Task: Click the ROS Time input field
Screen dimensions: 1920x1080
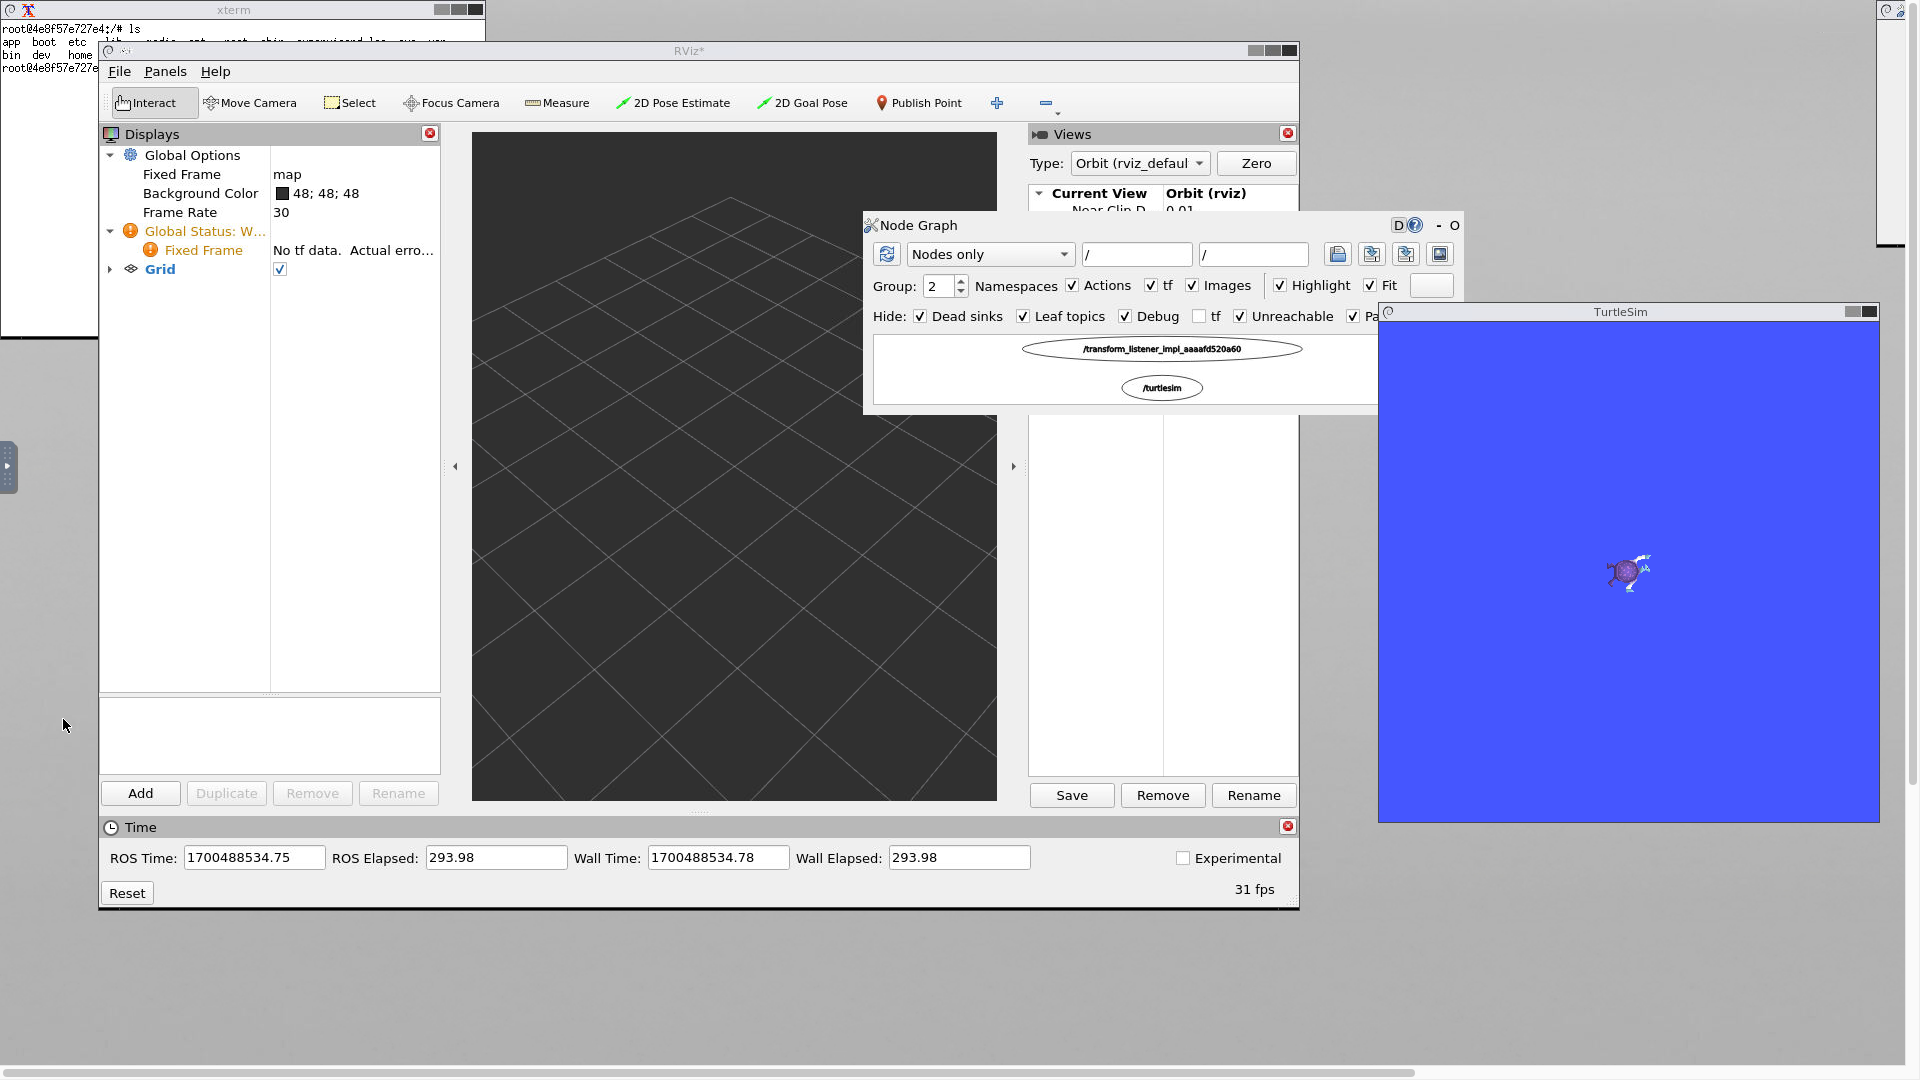Action: pos(254,858)
